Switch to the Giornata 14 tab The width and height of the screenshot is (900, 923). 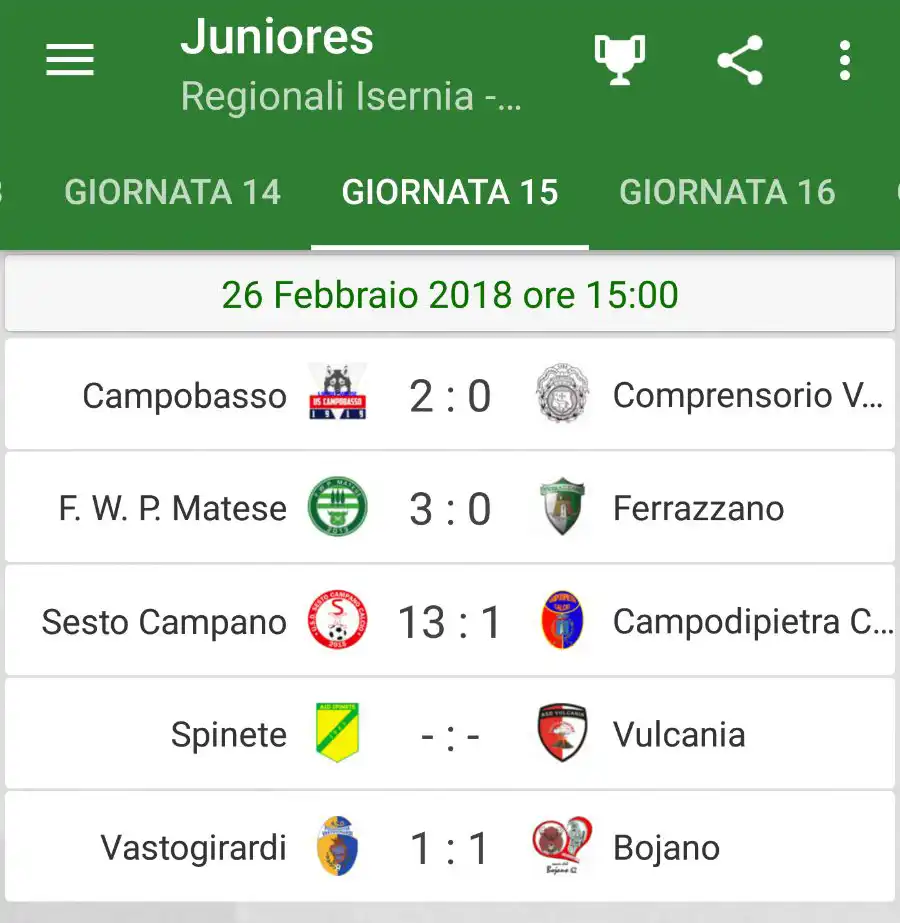click(x=172, y=192)
